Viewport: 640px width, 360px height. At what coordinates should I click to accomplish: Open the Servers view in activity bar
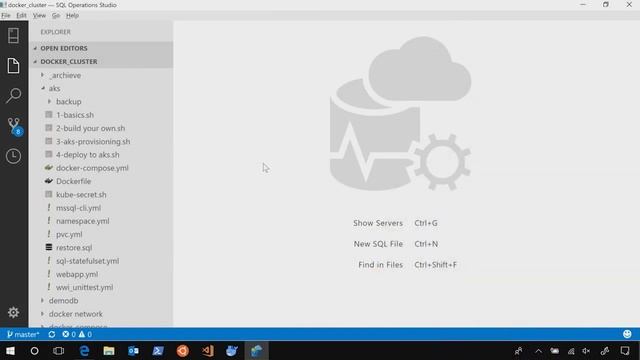(13, 36)
